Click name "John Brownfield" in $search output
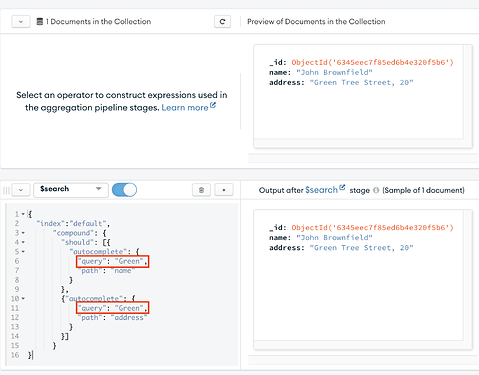479x375 pixels. click(x=334, y=238)
